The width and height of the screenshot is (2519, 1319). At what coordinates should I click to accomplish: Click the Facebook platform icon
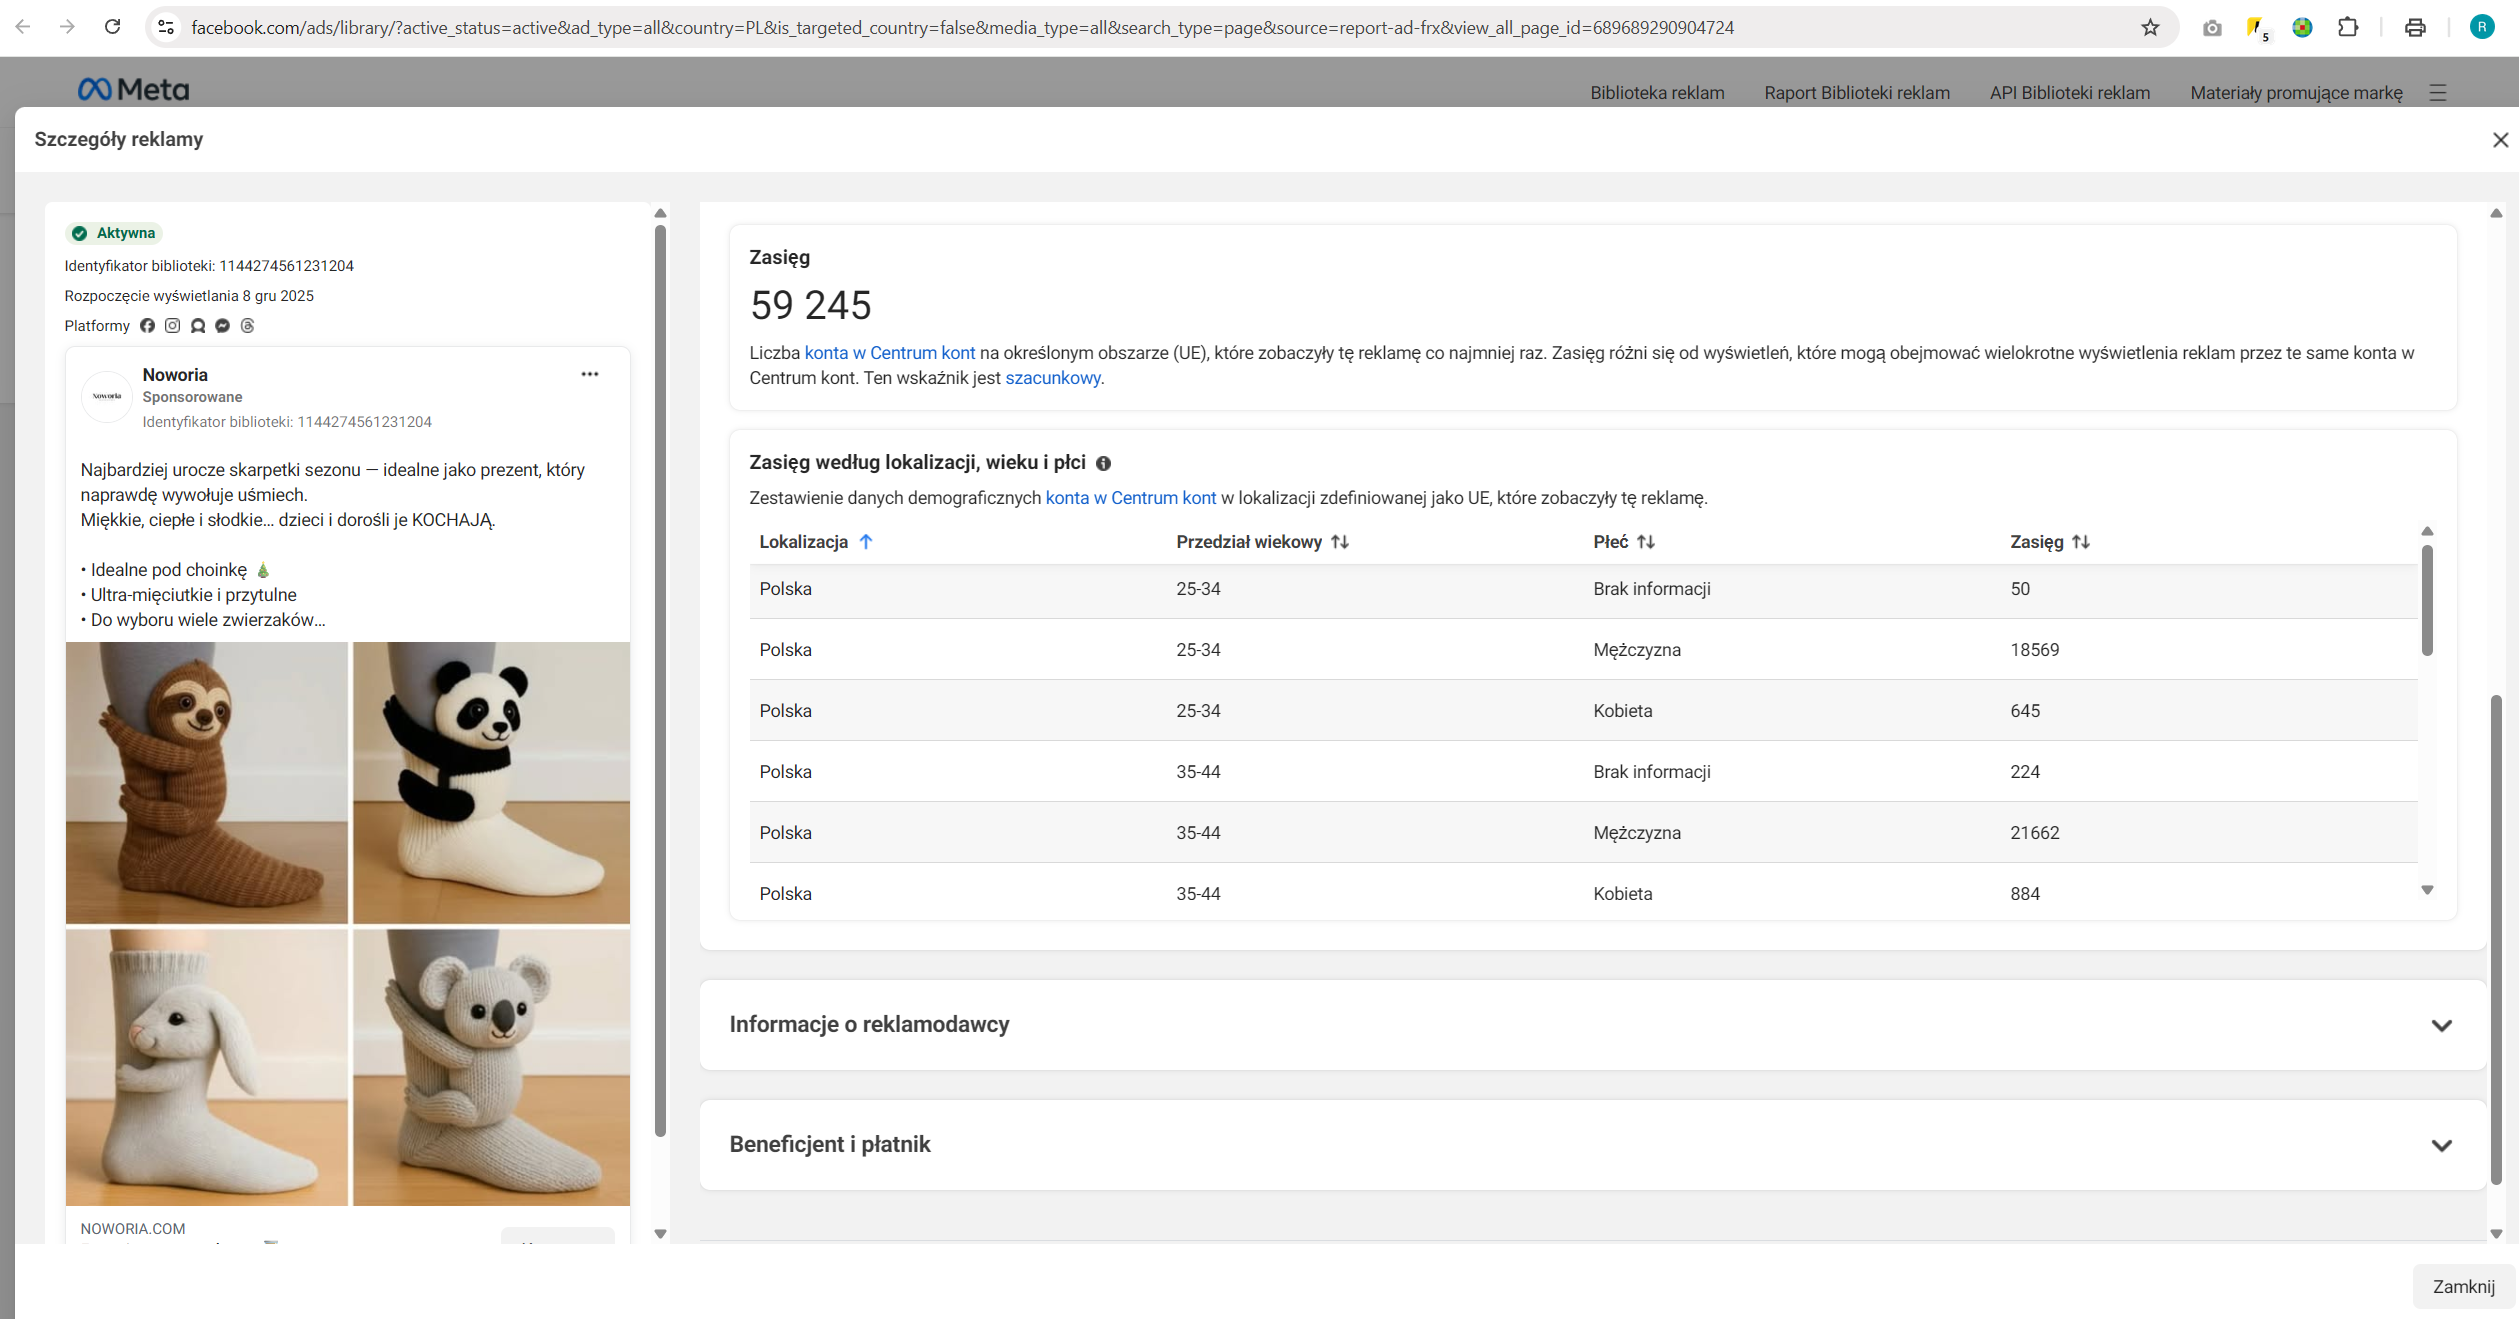(x=147, y=326)
